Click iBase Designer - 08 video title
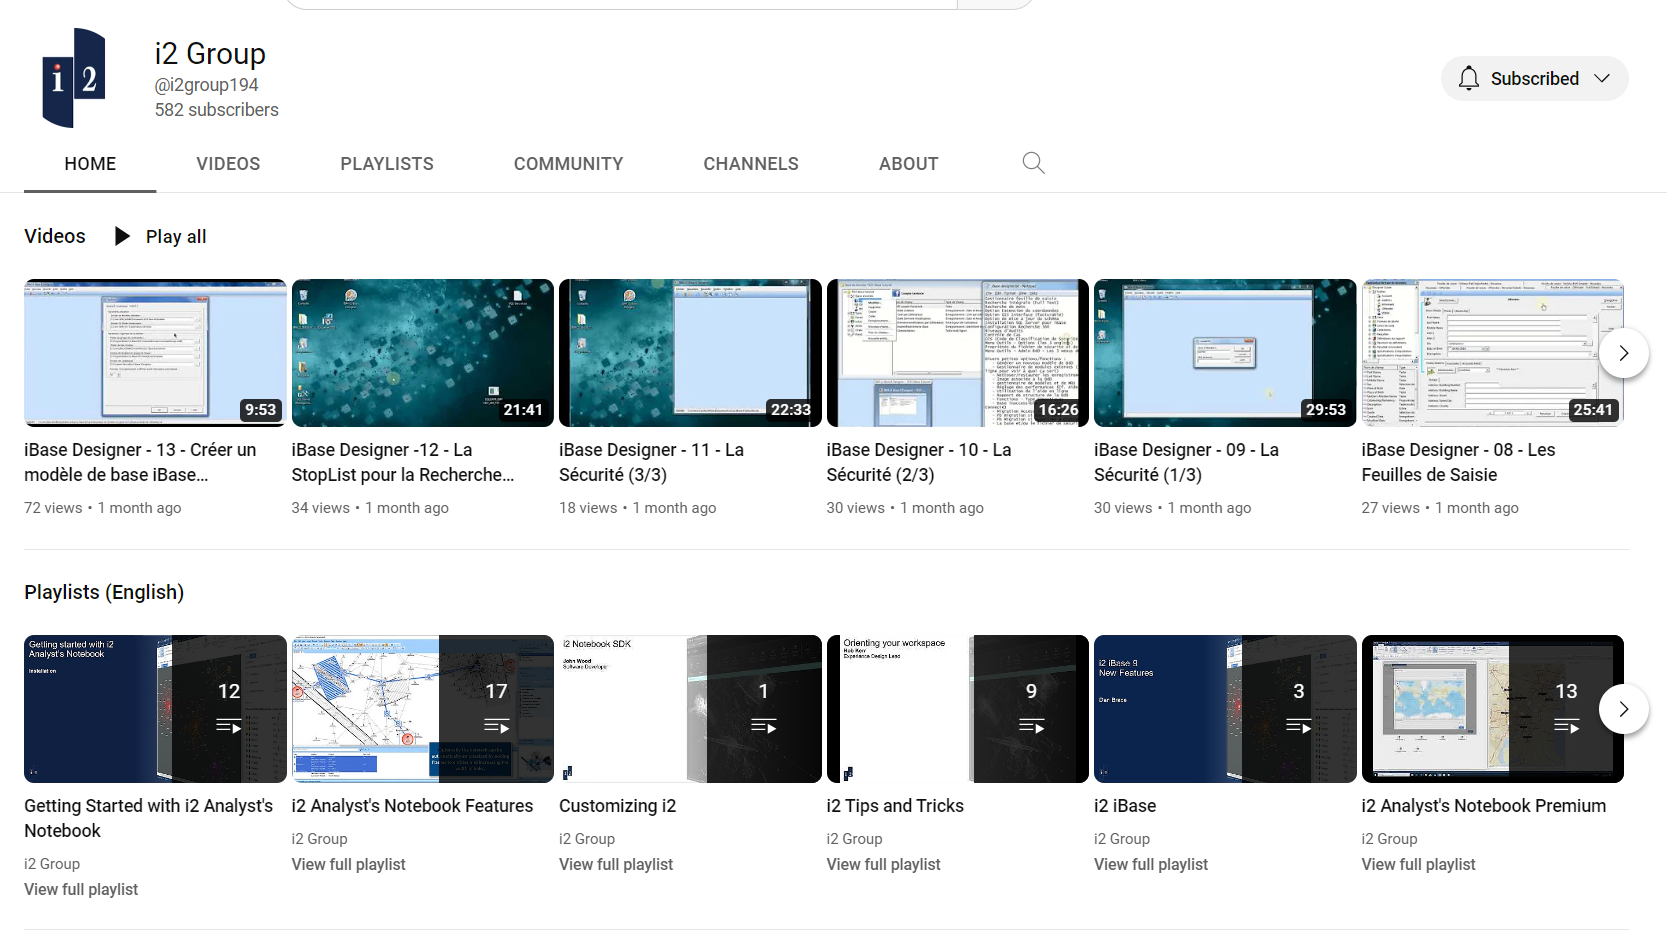The height and width of the screenshot is (938, 1667). click(x=1457, y=462)
